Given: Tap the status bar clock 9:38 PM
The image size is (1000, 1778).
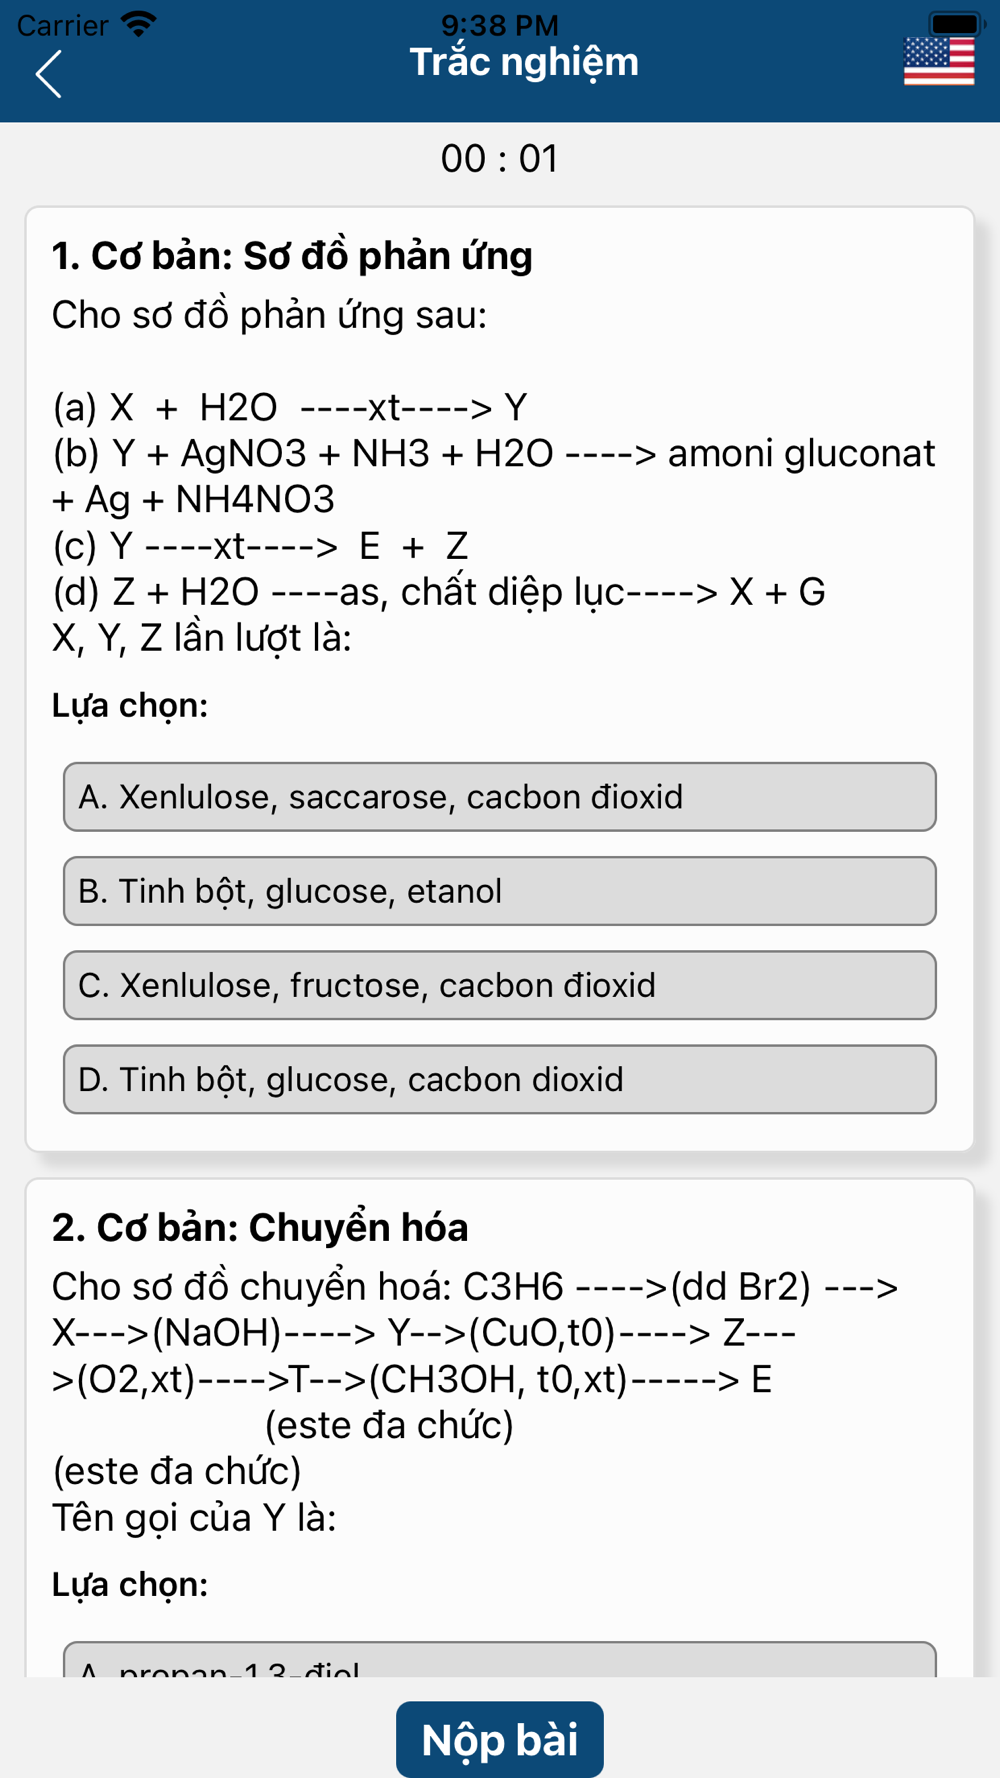Looking at the screenshot, I should coord(500,24).
